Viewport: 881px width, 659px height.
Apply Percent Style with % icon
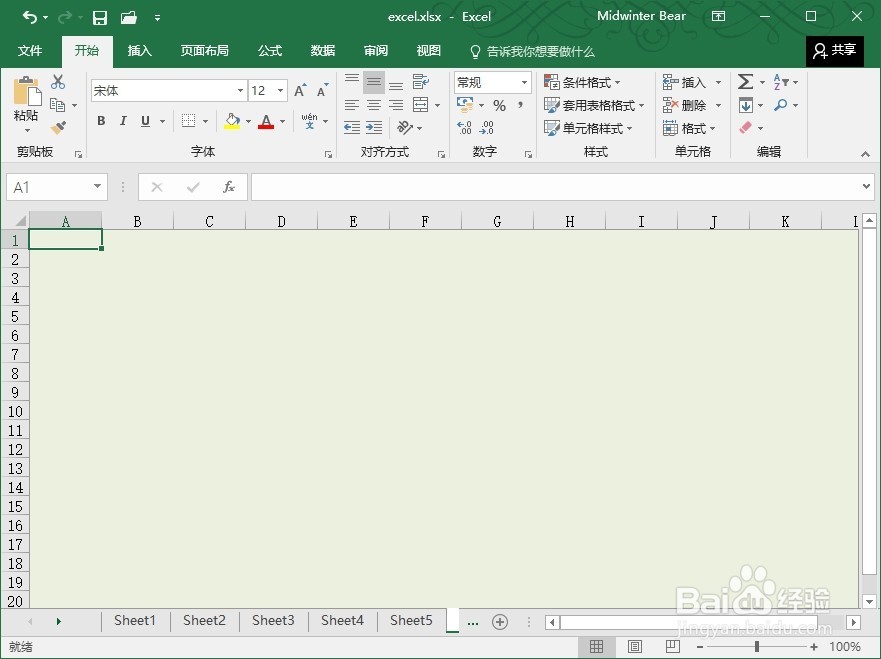[499, 106]
